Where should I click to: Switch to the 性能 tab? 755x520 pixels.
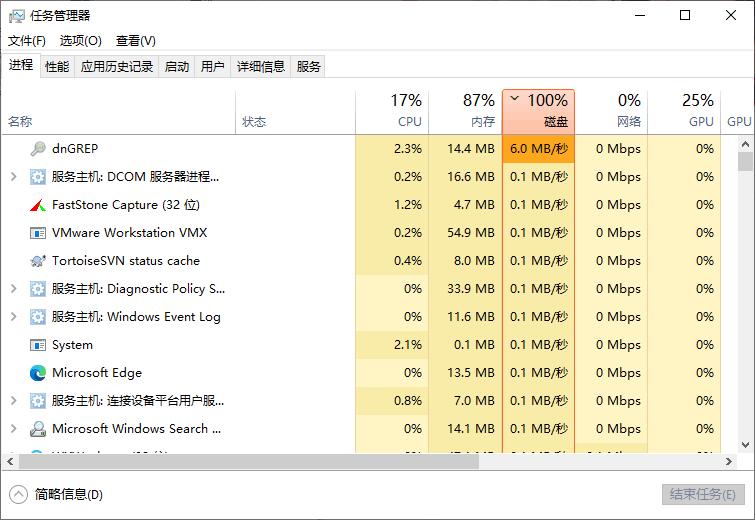pos(57,66)
